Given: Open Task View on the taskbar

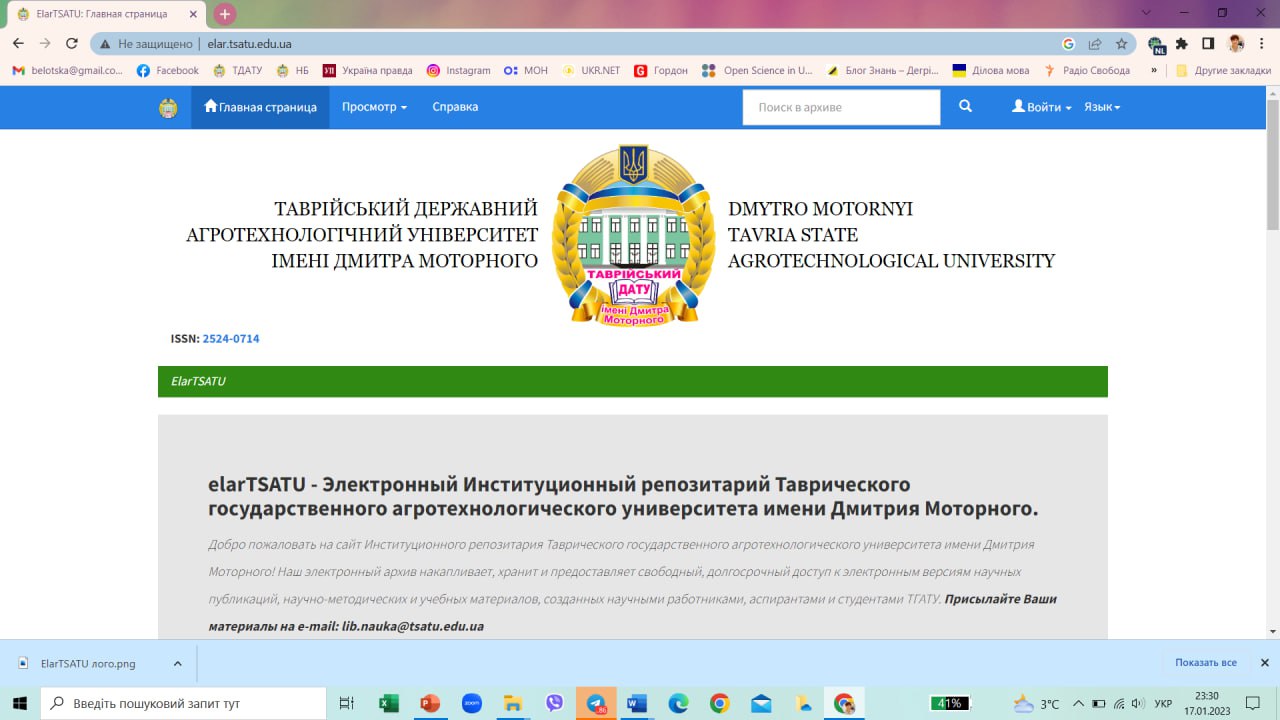Looking at the screenshot, I should point(346,703).
